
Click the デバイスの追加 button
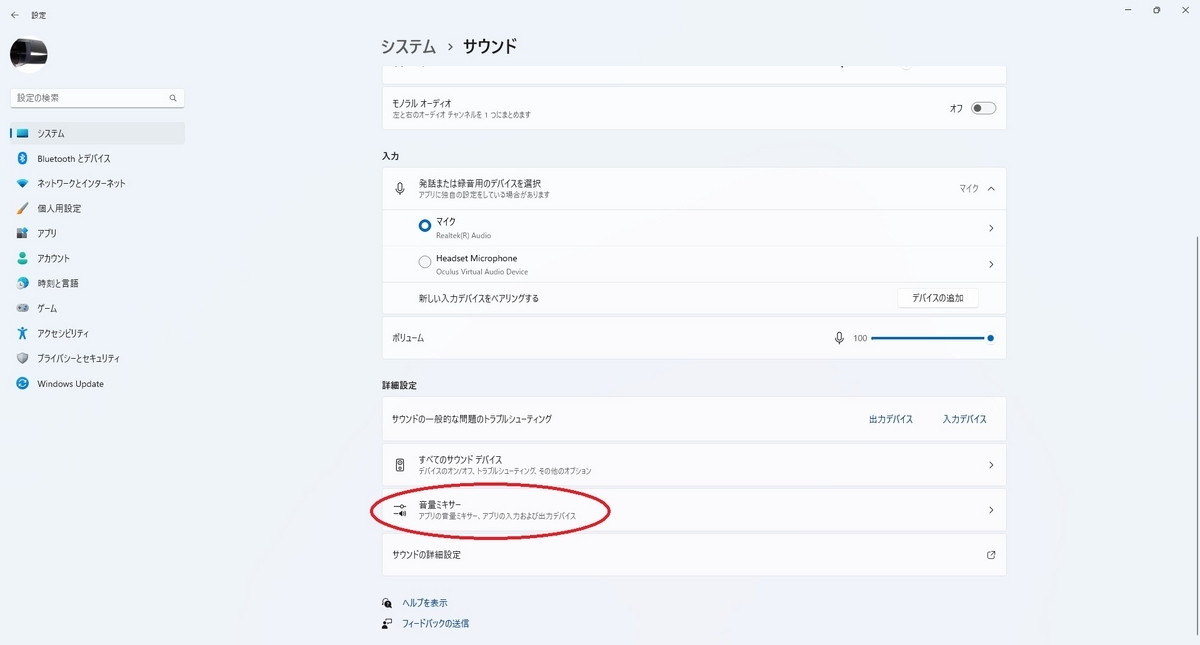tap(938, 298)
